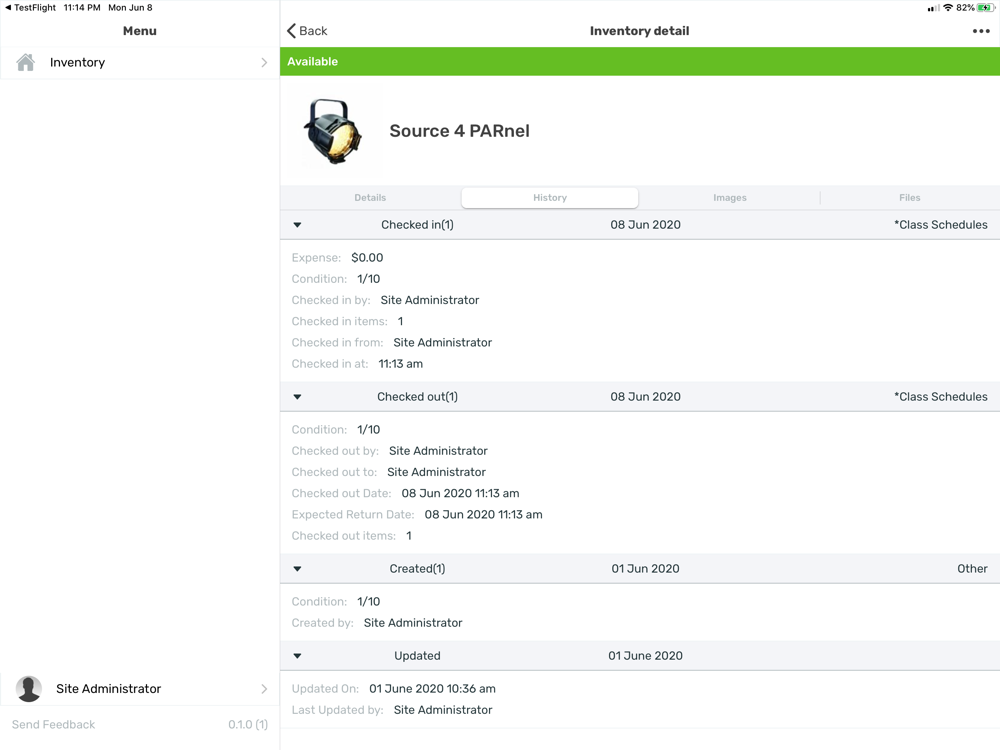1000x750 pixels.
Task: Collapse the Checked in(1) section
Action: 297,225
